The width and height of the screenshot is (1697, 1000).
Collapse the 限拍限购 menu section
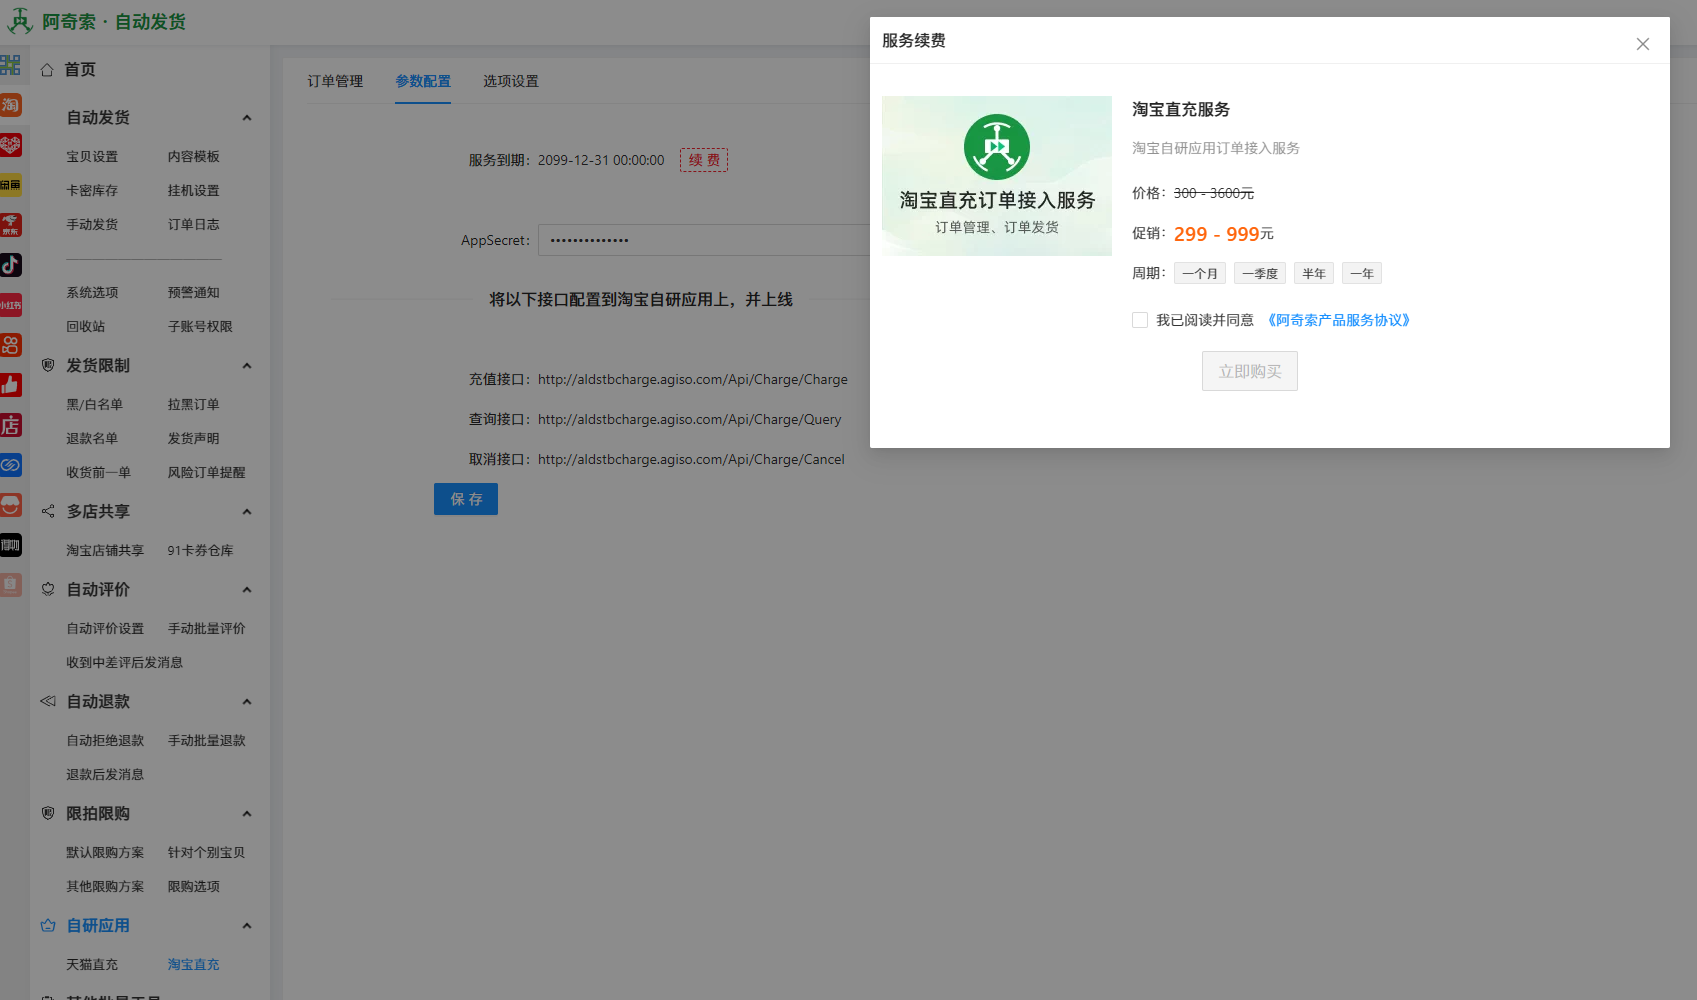[x=247, y=814]
